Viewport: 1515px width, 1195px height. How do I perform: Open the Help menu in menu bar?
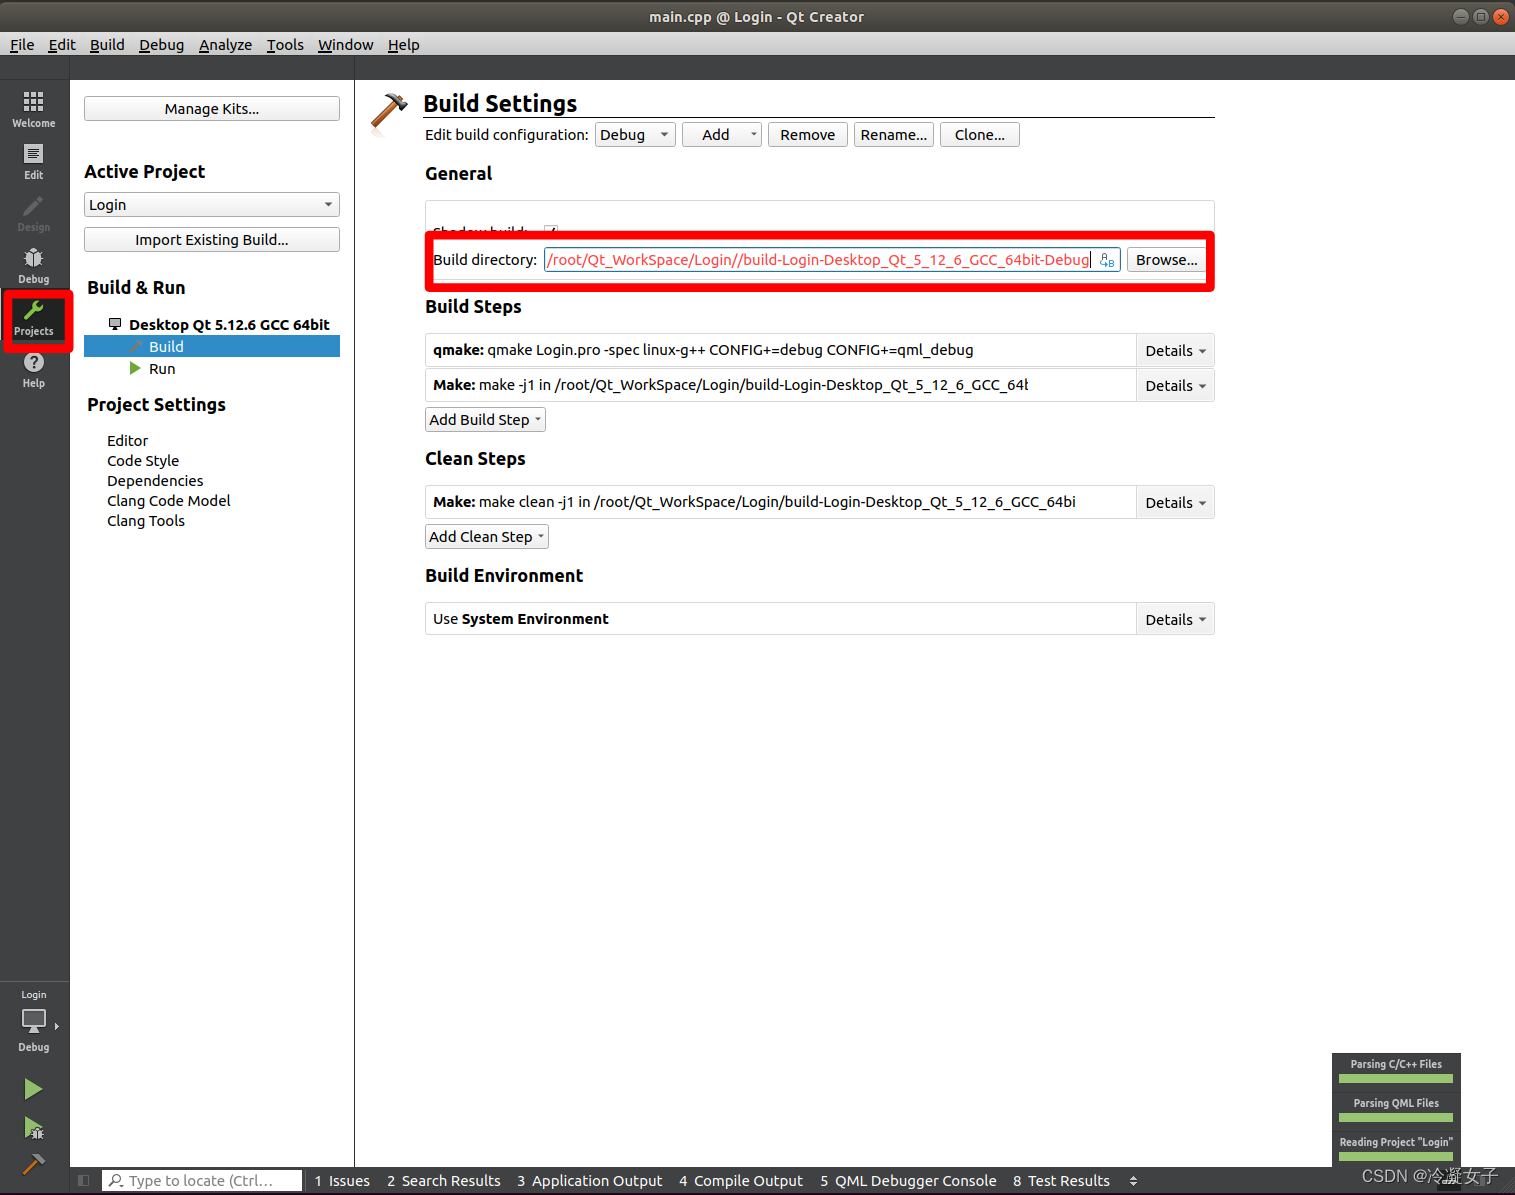(403, 45)
